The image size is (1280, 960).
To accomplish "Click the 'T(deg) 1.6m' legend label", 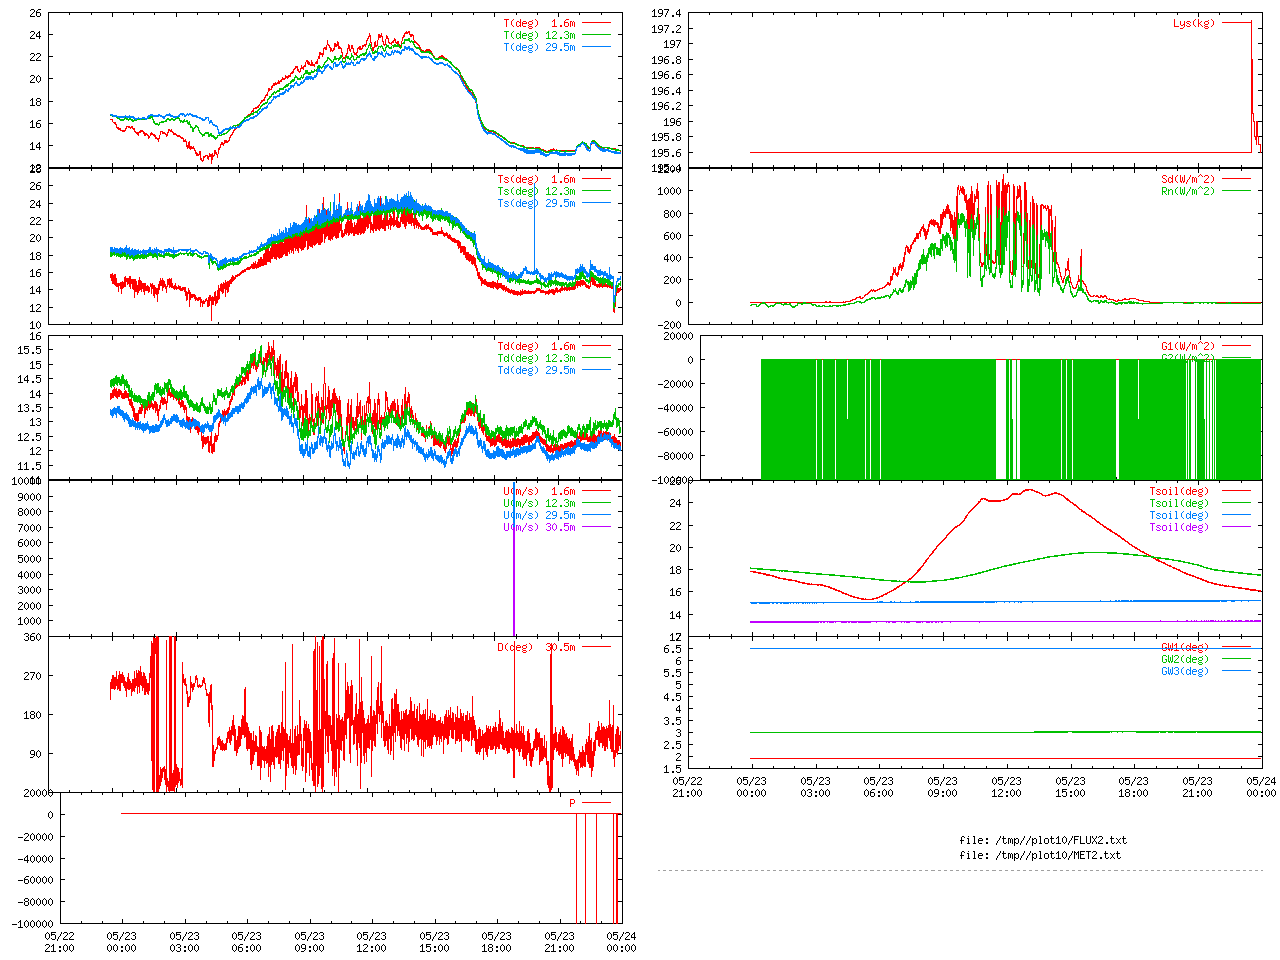I will click(x=540, y=23).
